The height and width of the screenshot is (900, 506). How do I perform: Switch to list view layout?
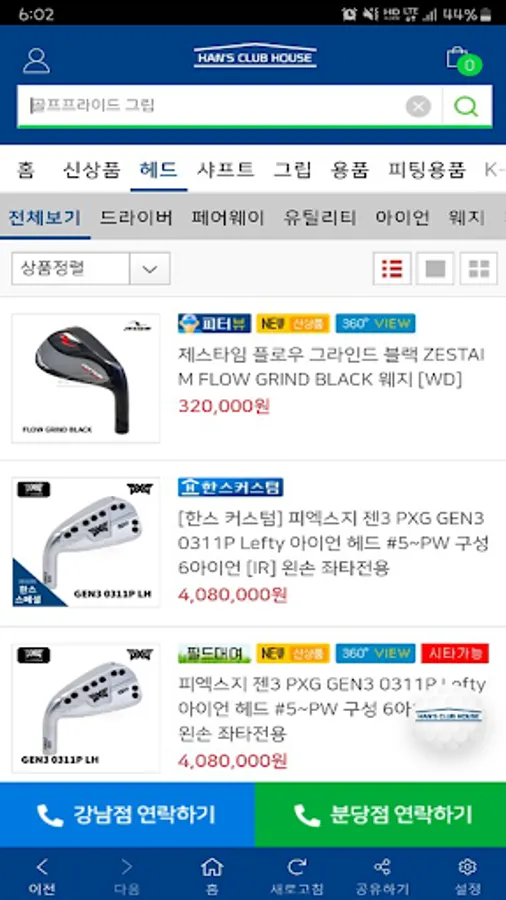click(x=392, y=268)
